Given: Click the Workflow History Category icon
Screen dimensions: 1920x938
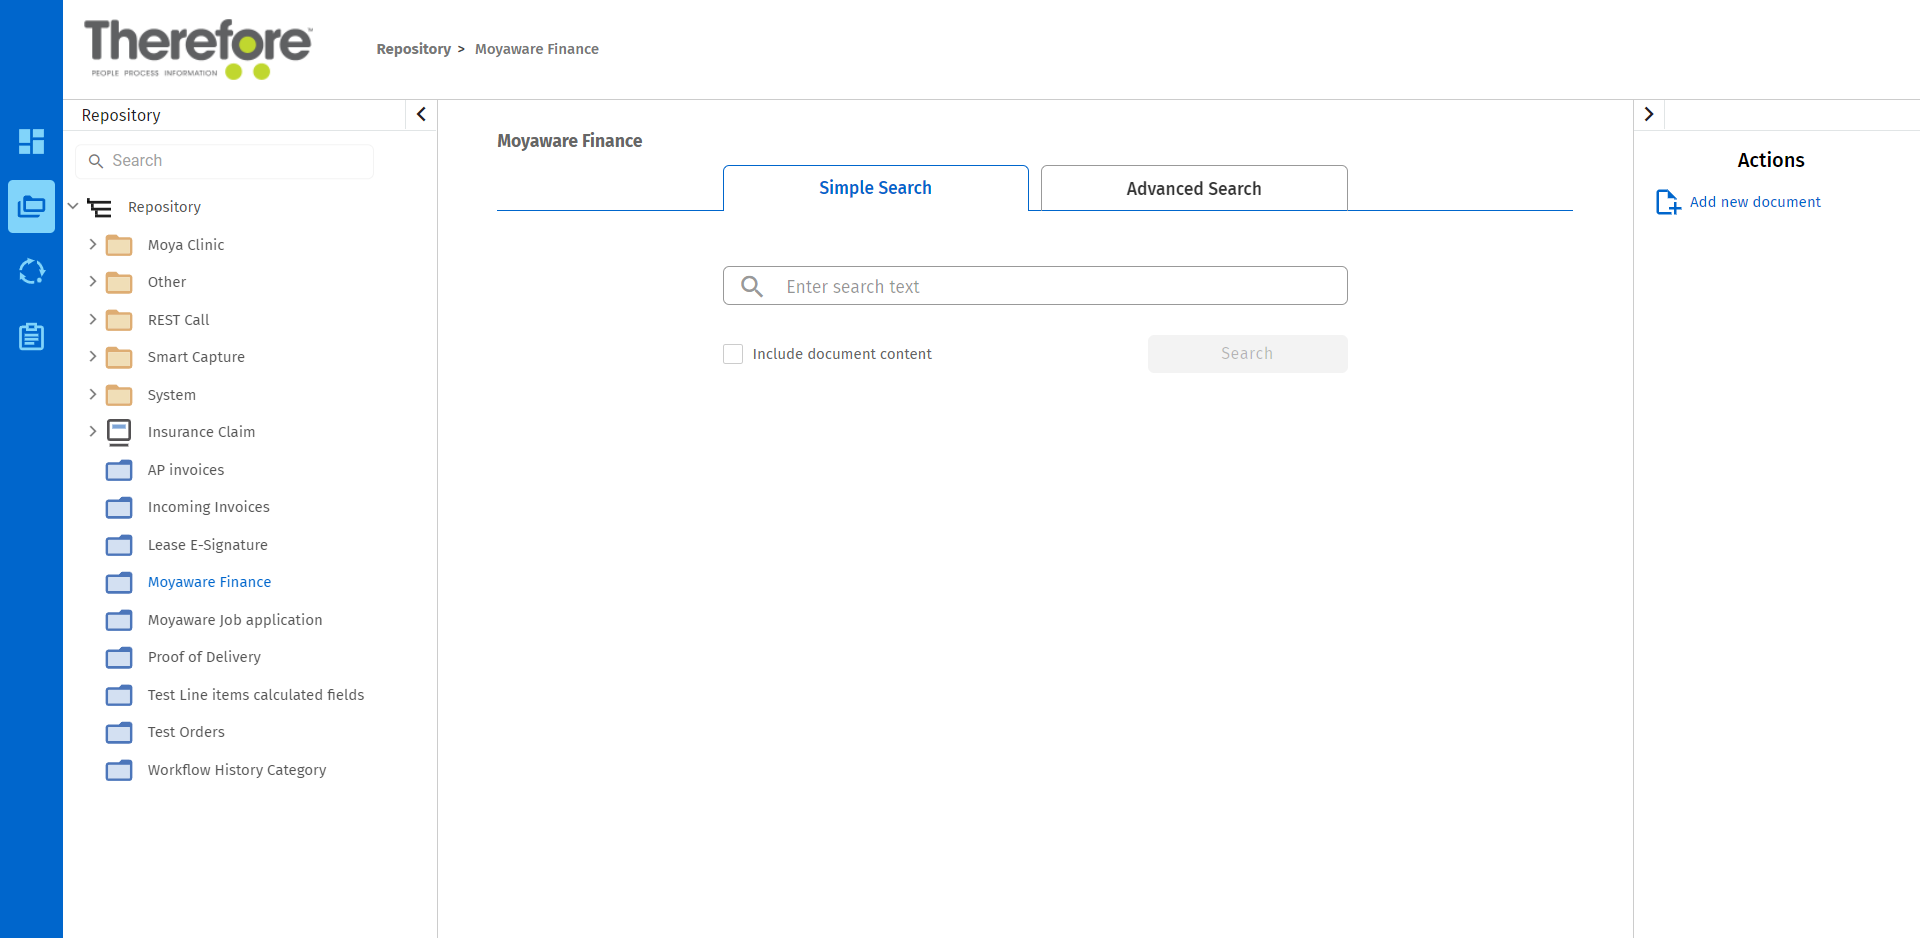Looking at the screenshot, I should tap(119, 770).
